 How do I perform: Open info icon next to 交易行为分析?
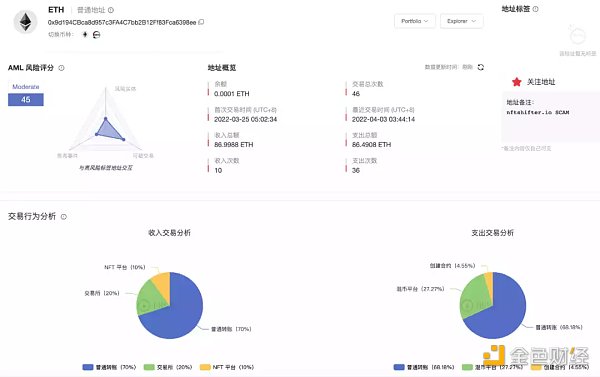pyautogui.click(x=64, y=217)
